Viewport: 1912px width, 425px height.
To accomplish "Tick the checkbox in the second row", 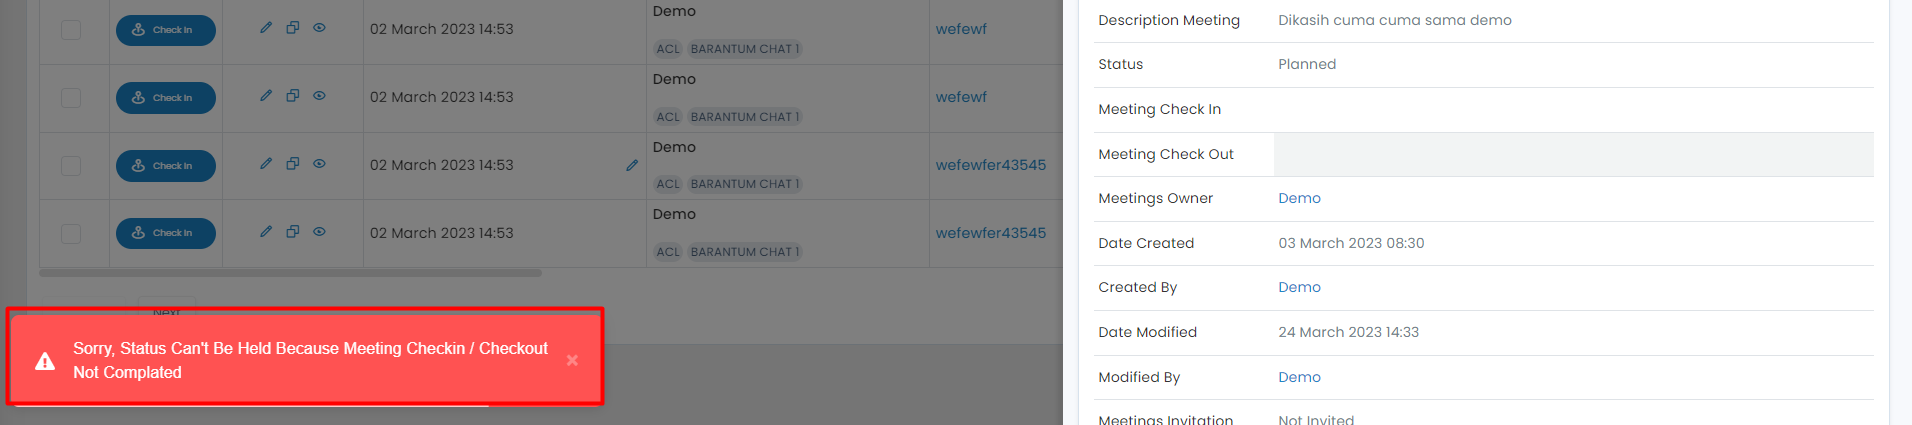I will click(71, 97).
